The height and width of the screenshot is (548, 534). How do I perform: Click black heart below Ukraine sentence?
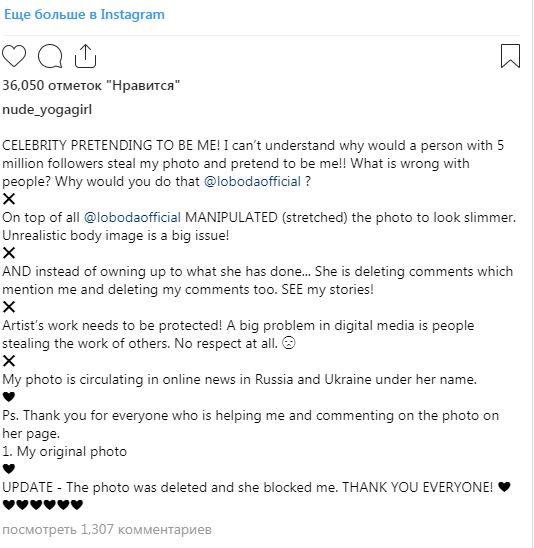coord(9,397)
